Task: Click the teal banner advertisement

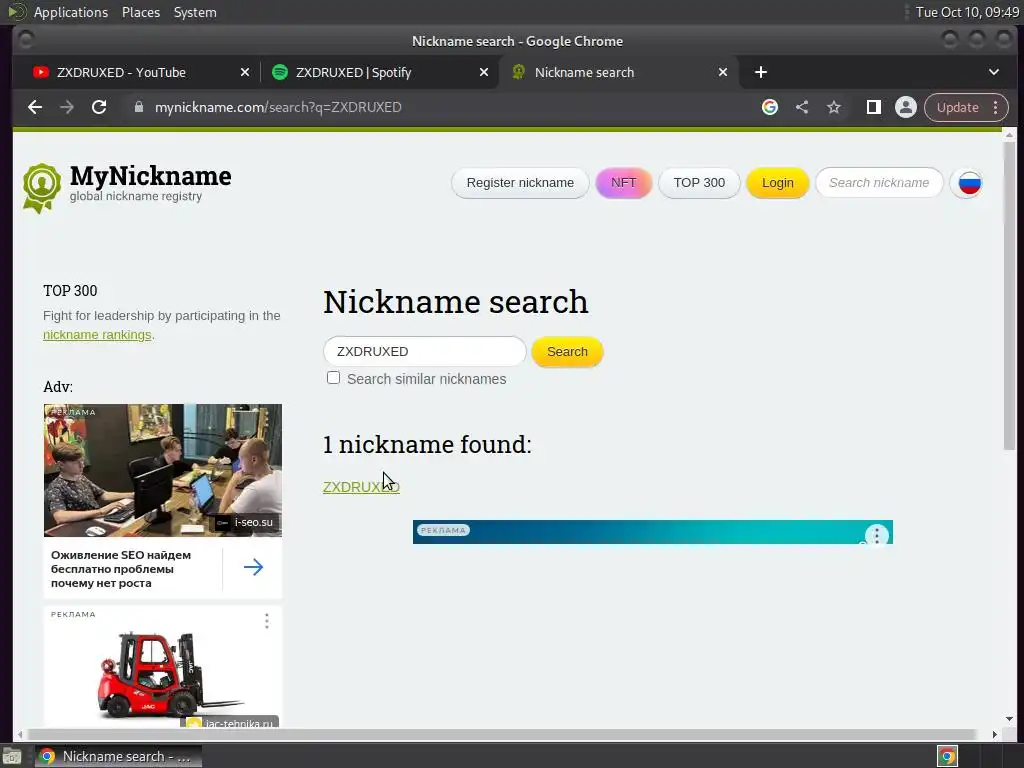Action: [652, 532]
